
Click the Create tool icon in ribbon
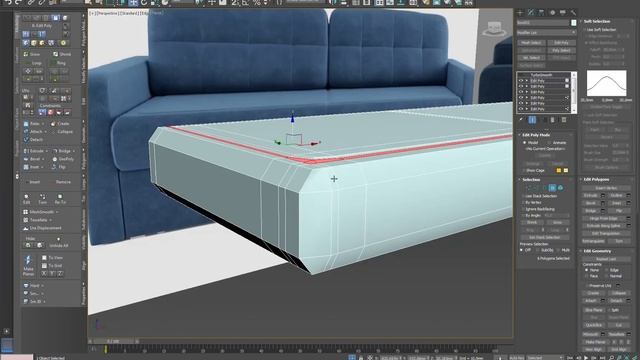pyautogui.click(x=53, y=123)
